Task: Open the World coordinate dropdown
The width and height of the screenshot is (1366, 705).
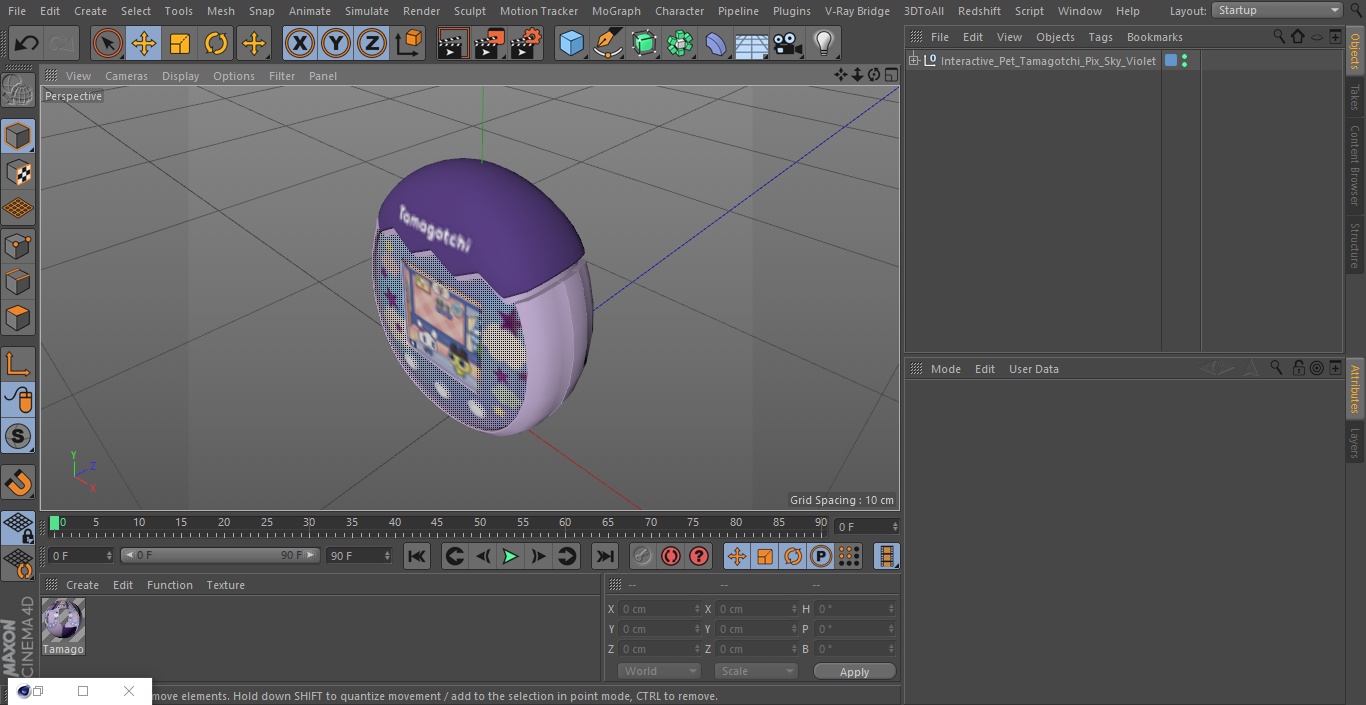Action: tap(659, 671)
